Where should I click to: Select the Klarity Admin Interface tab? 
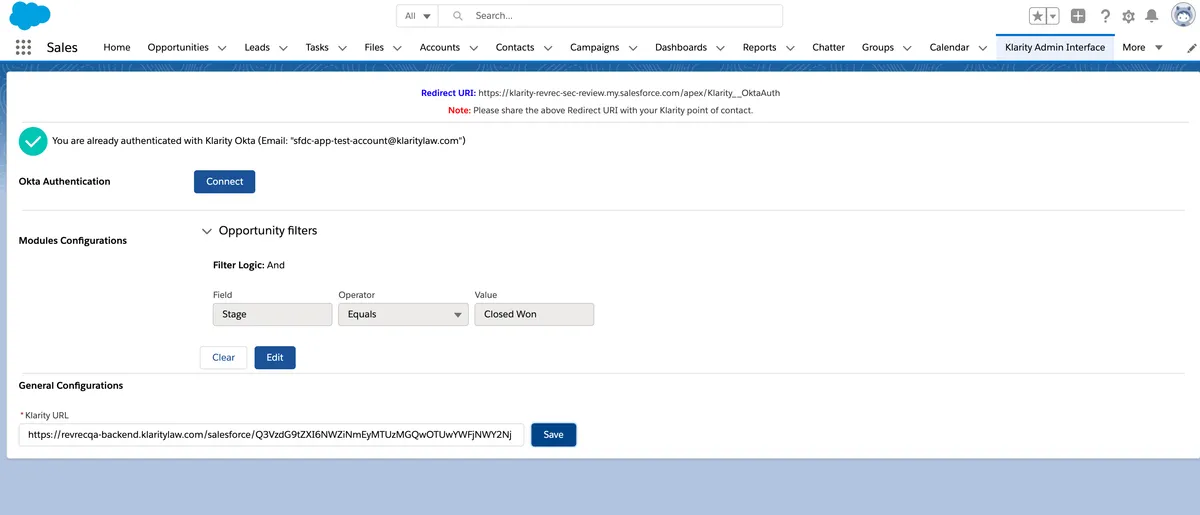pyautogui.click(x=1055, y=47)
